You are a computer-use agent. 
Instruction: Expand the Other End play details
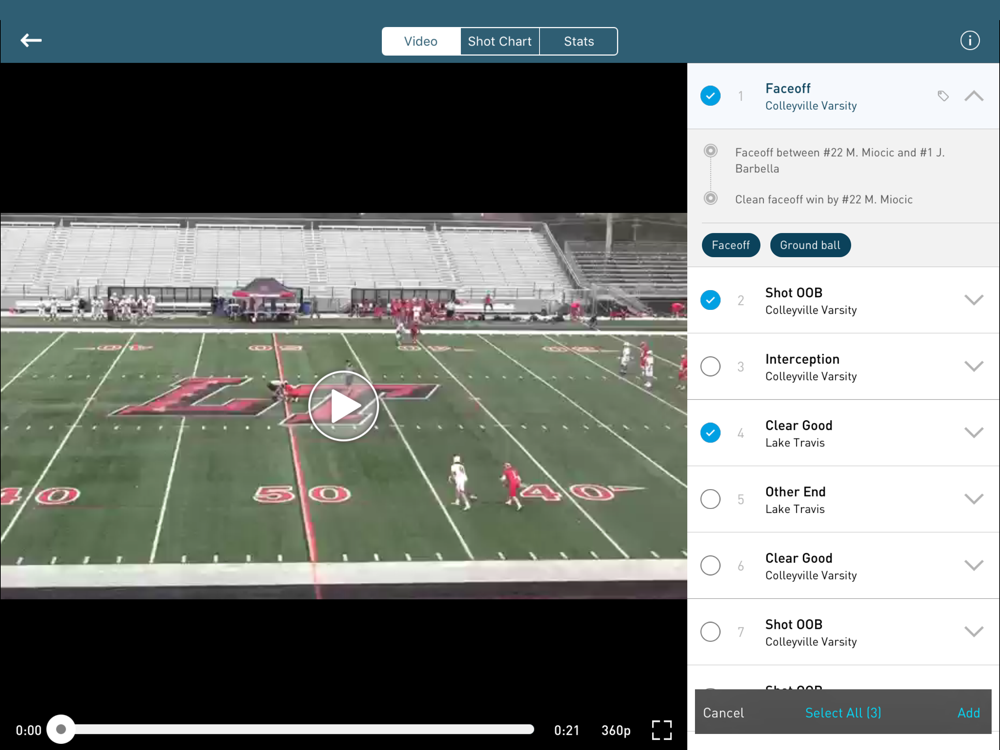click(x=973, y=499)
